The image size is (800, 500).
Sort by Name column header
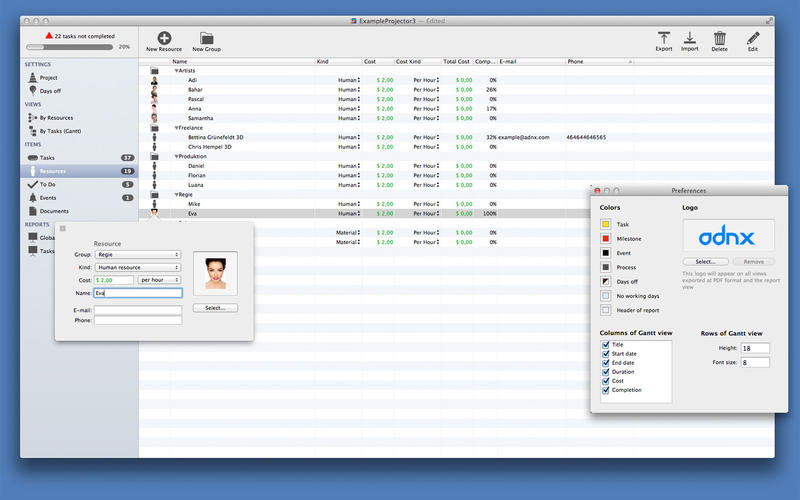coord(242,62)
